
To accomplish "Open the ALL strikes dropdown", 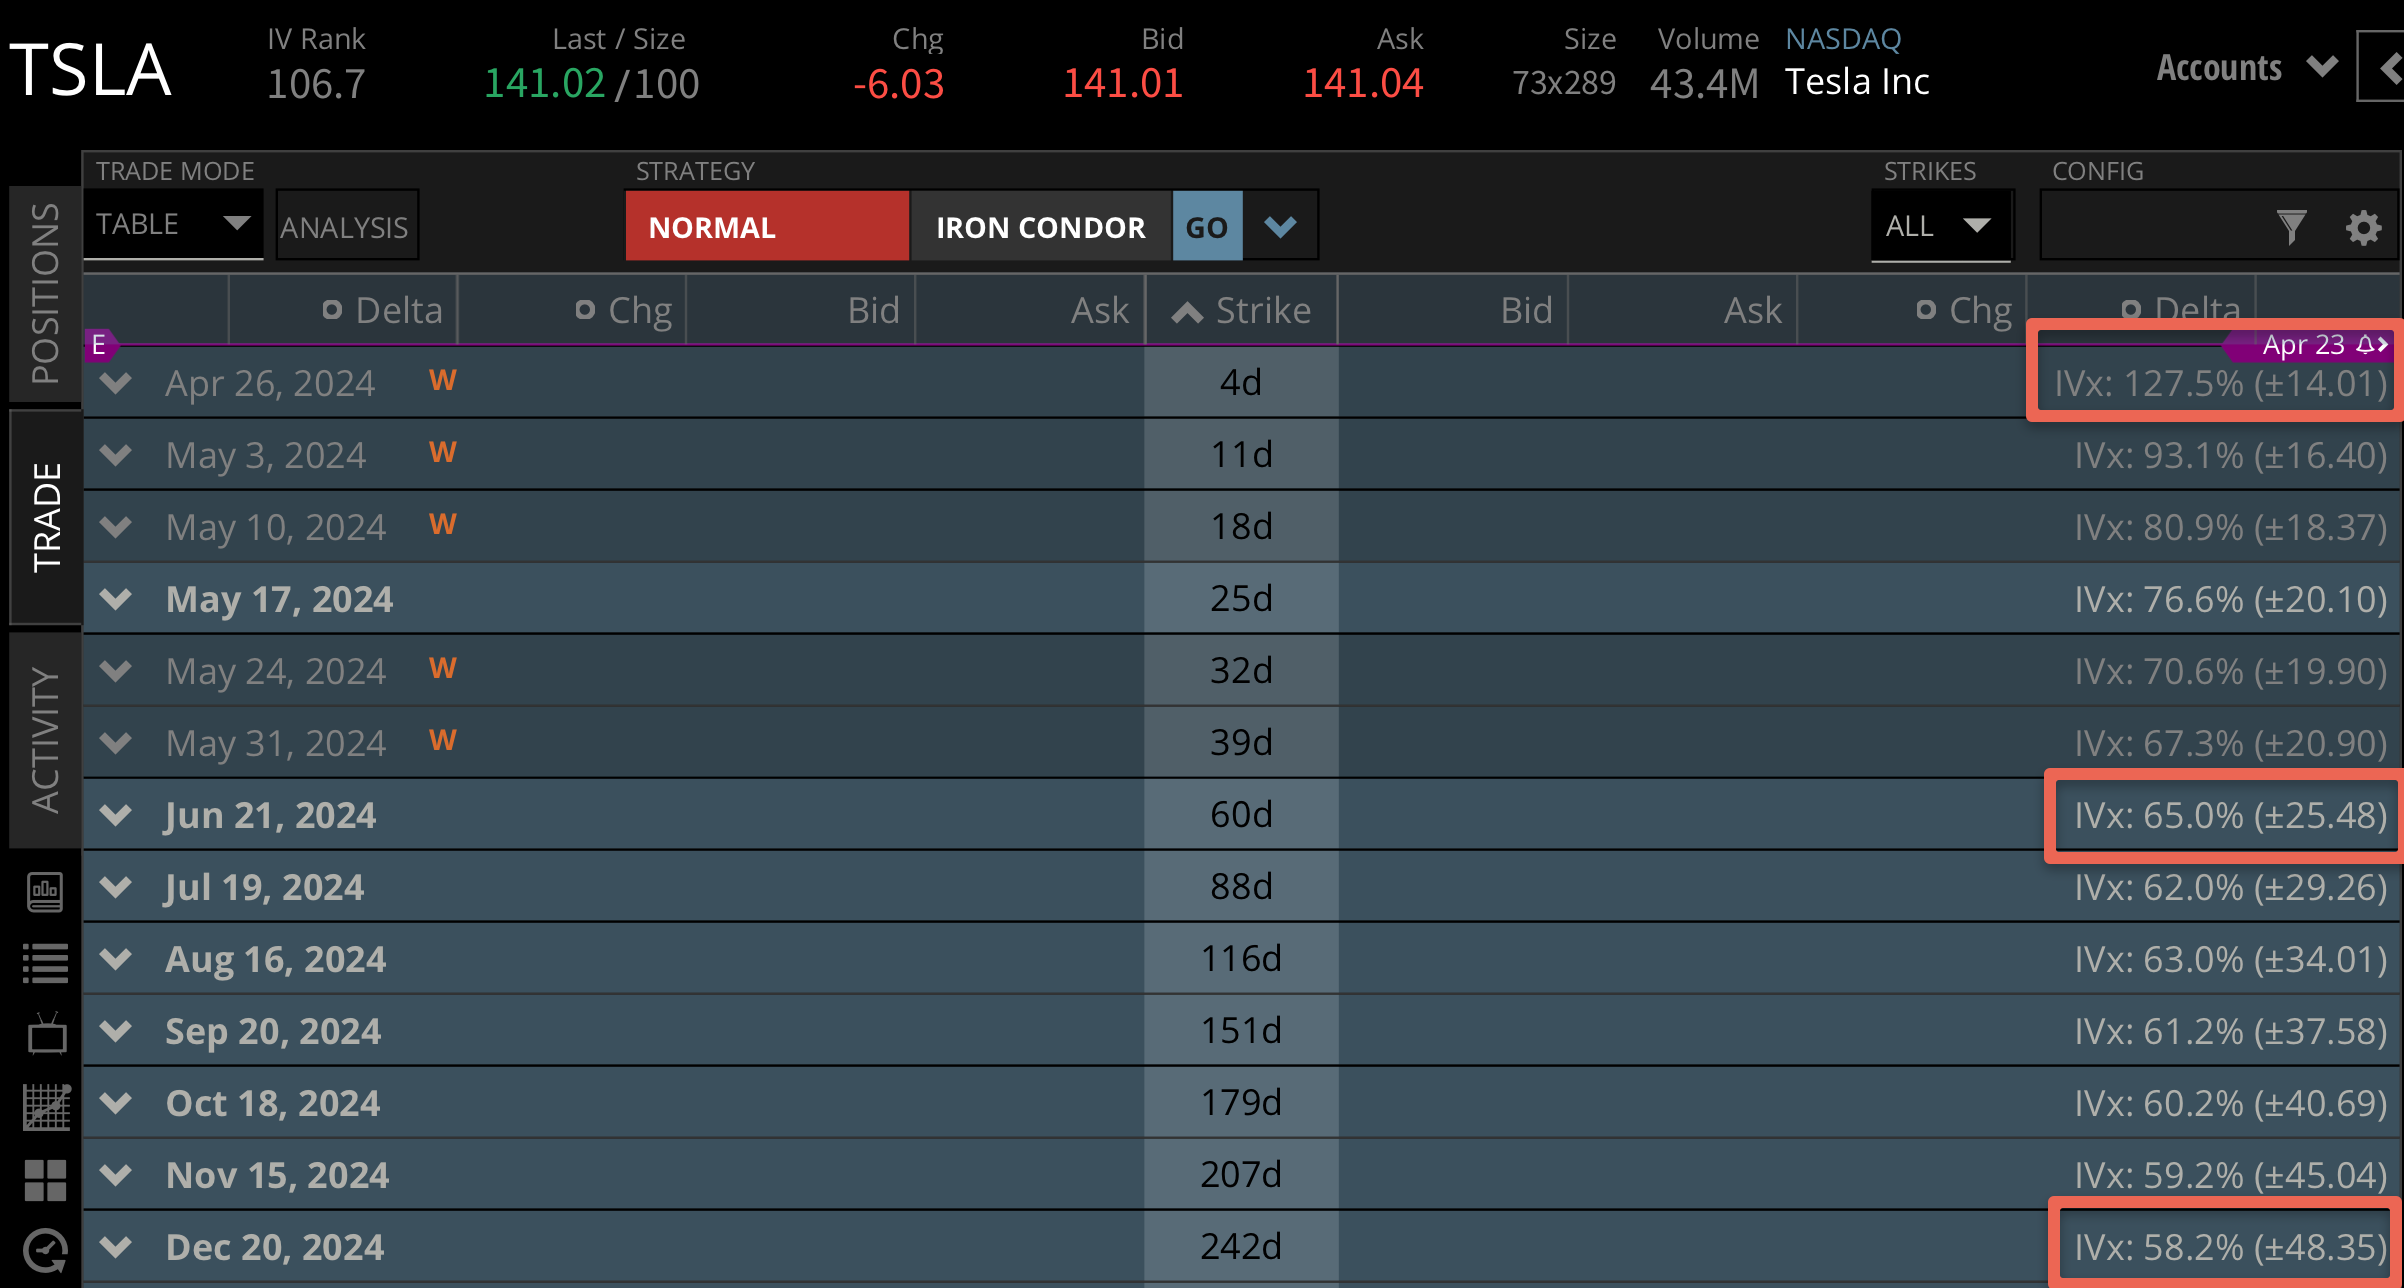I will click(x=1939, y=226).
